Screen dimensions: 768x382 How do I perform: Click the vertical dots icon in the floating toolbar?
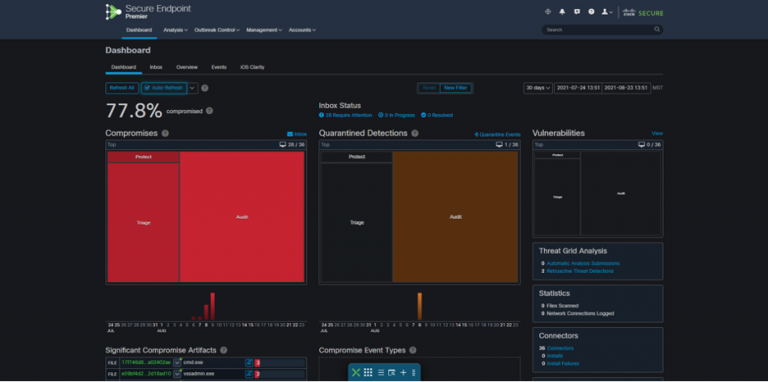pos(413,373)
